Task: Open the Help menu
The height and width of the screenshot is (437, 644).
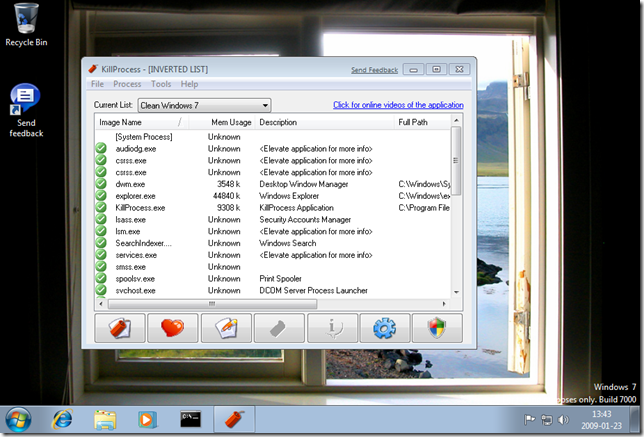Action: click(189, 84)
